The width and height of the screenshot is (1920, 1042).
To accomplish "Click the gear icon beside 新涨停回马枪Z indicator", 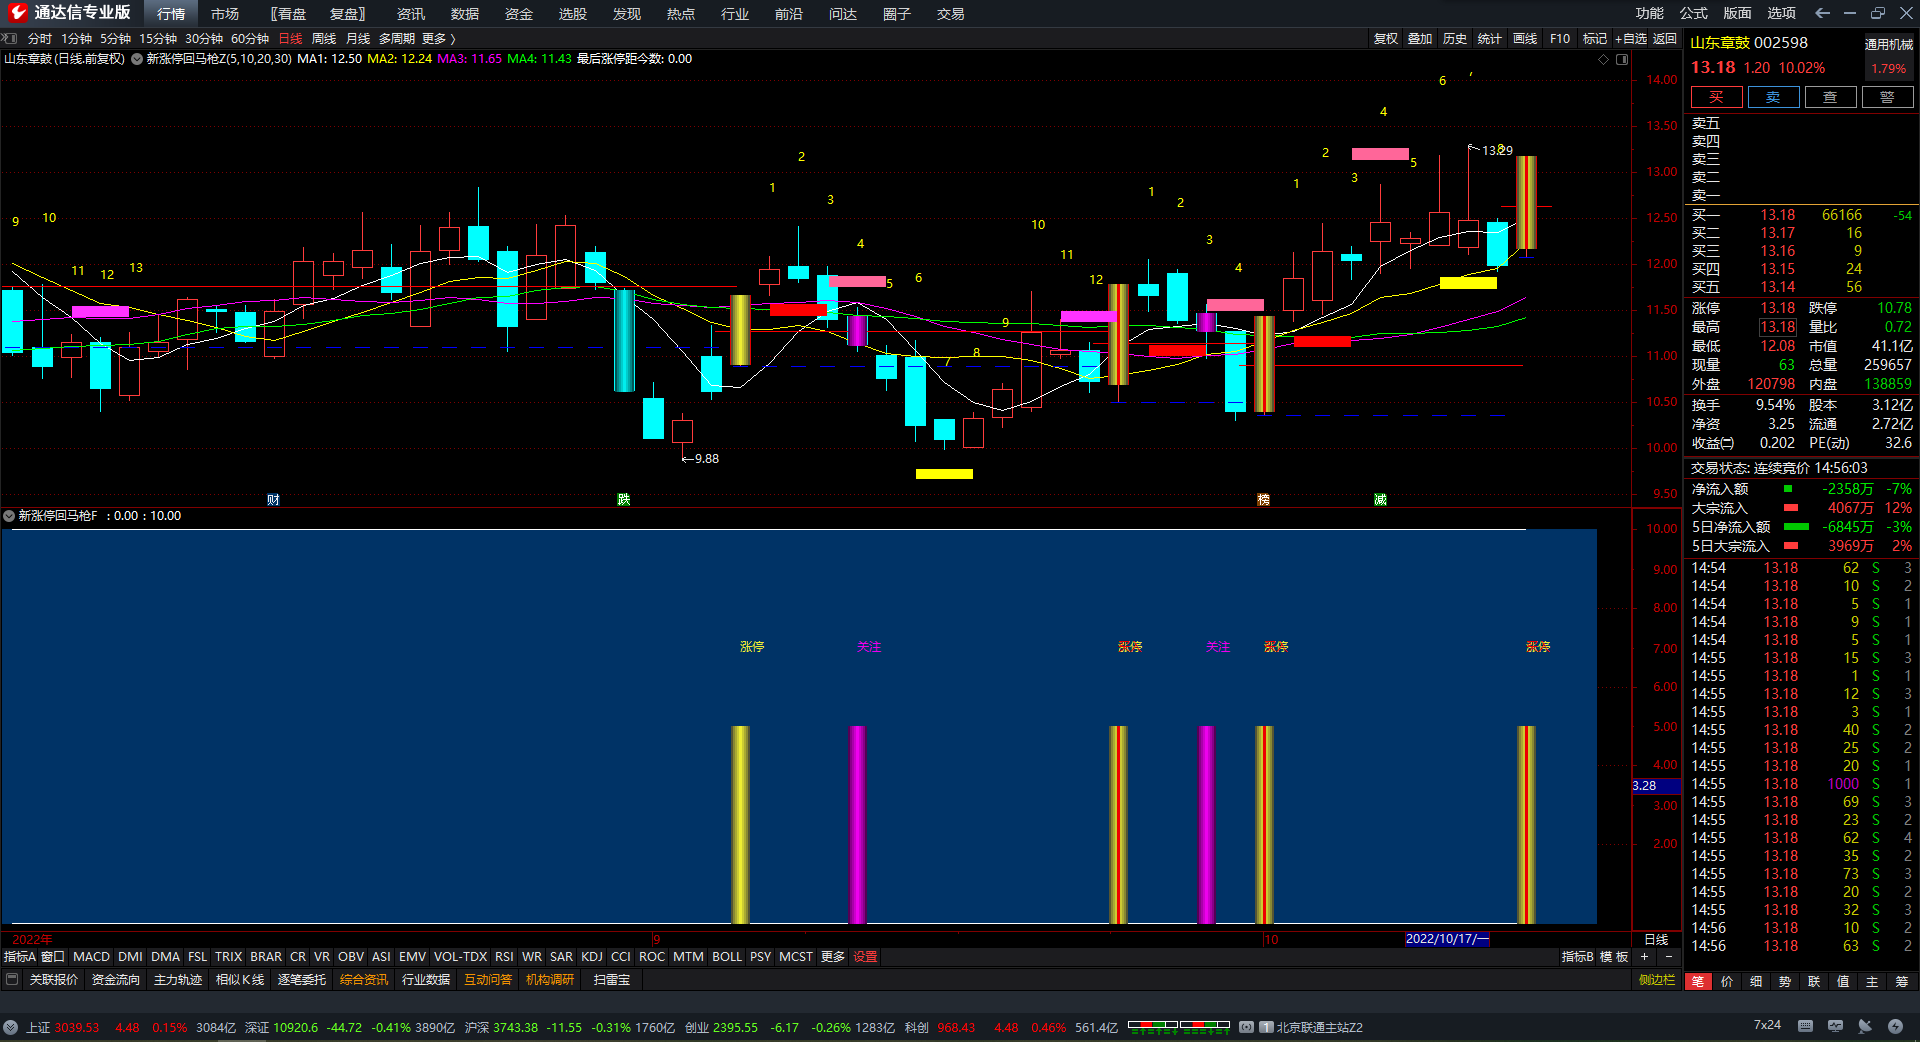I will [x=137, y=59].
